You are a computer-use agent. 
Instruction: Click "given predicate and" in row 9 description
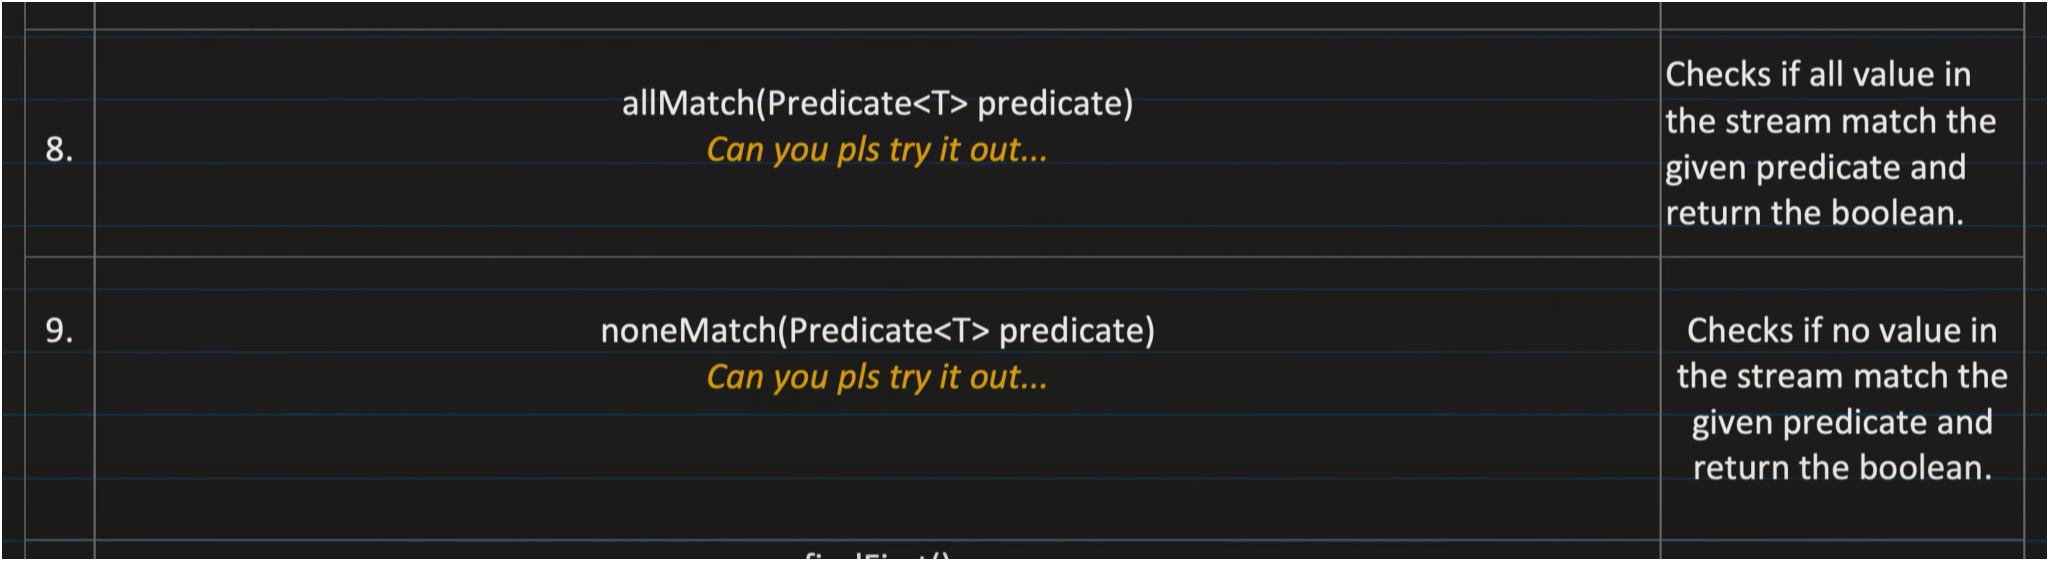[1841, 422]
